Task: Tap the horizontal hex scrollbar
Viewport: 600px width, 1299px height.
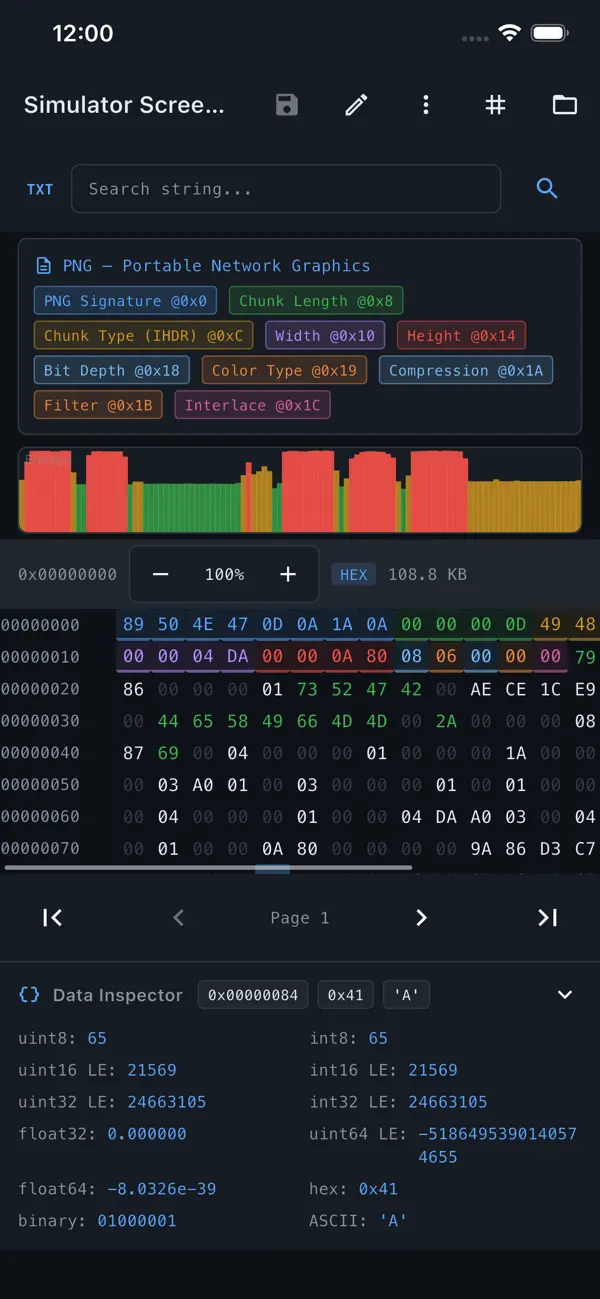Action: [x=208, y=868]
